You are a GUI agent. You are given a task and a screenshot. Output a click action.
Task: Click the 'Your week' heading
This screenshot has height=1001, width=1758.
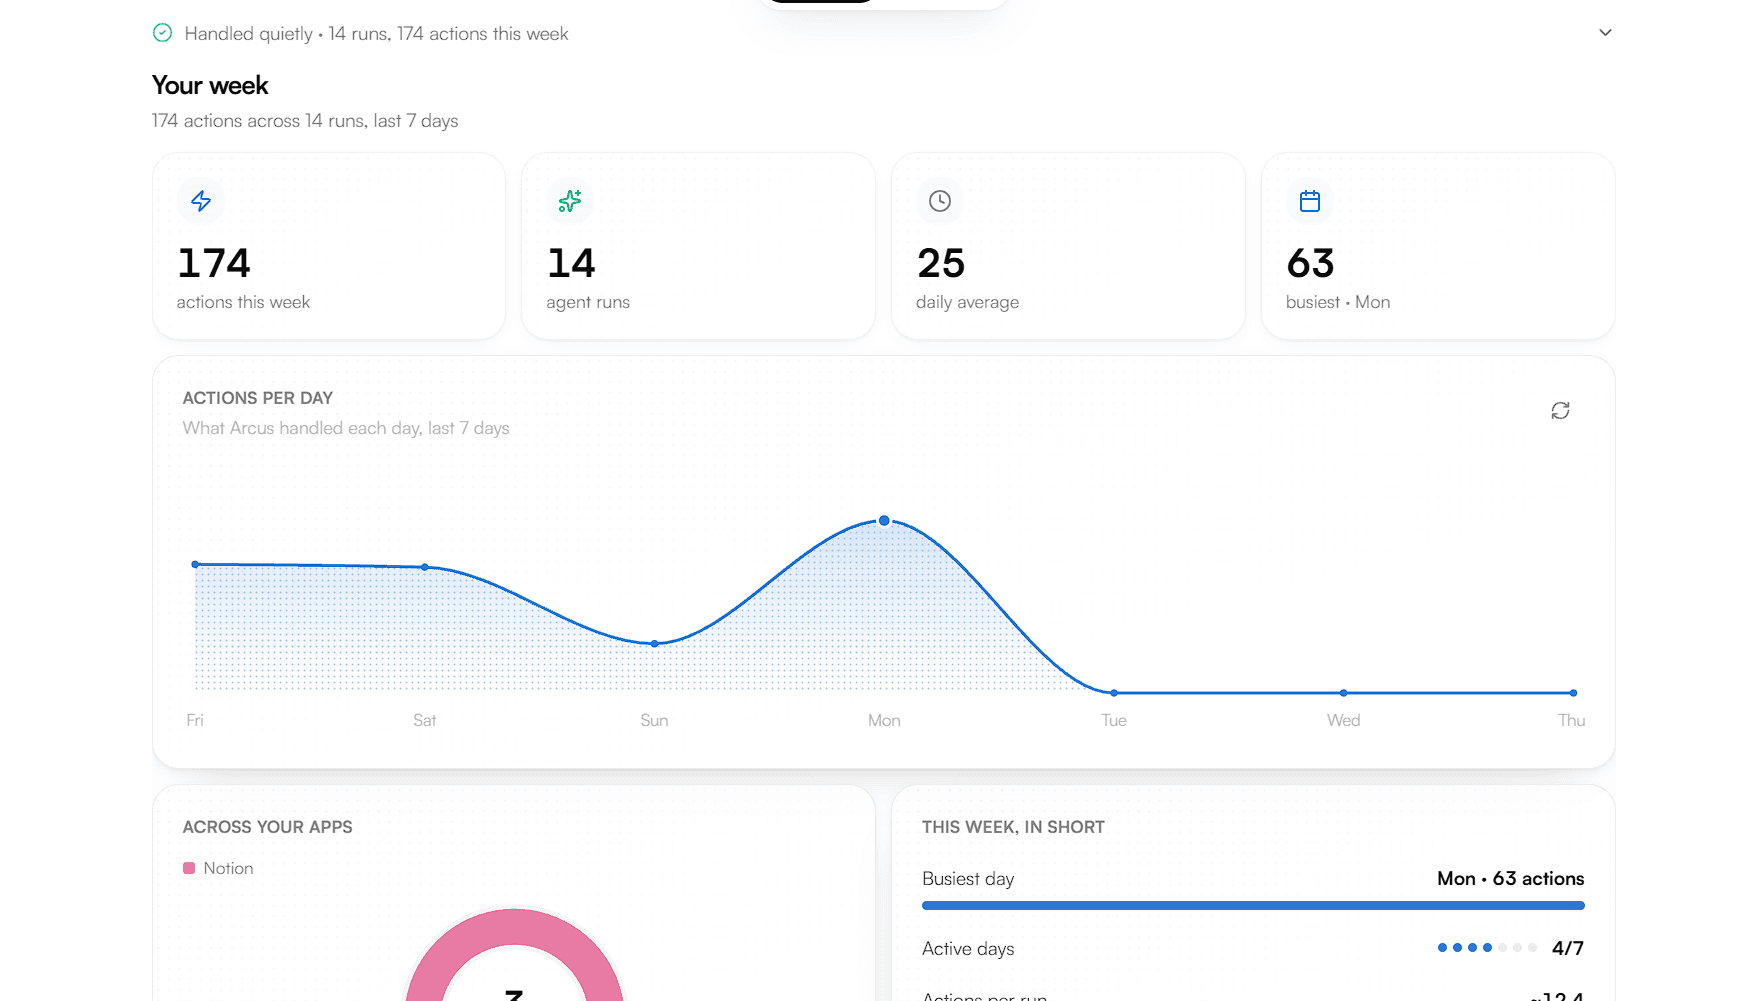[x=210, y=85]
